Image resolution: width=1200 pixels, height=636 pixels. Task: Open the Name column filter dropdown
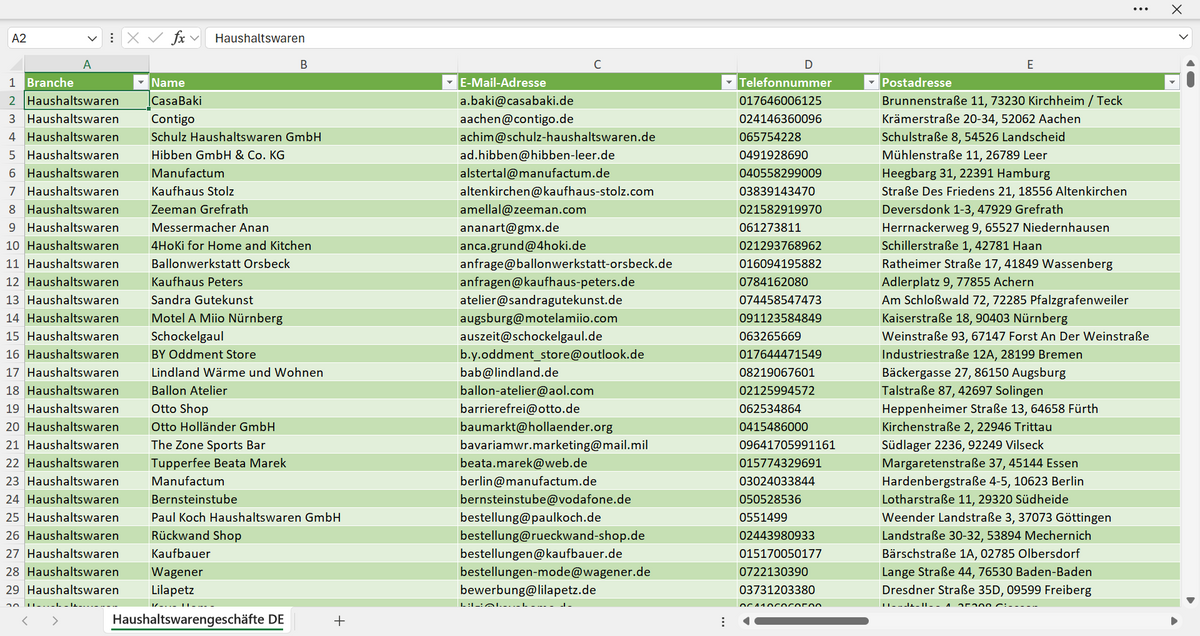point(448,83)
